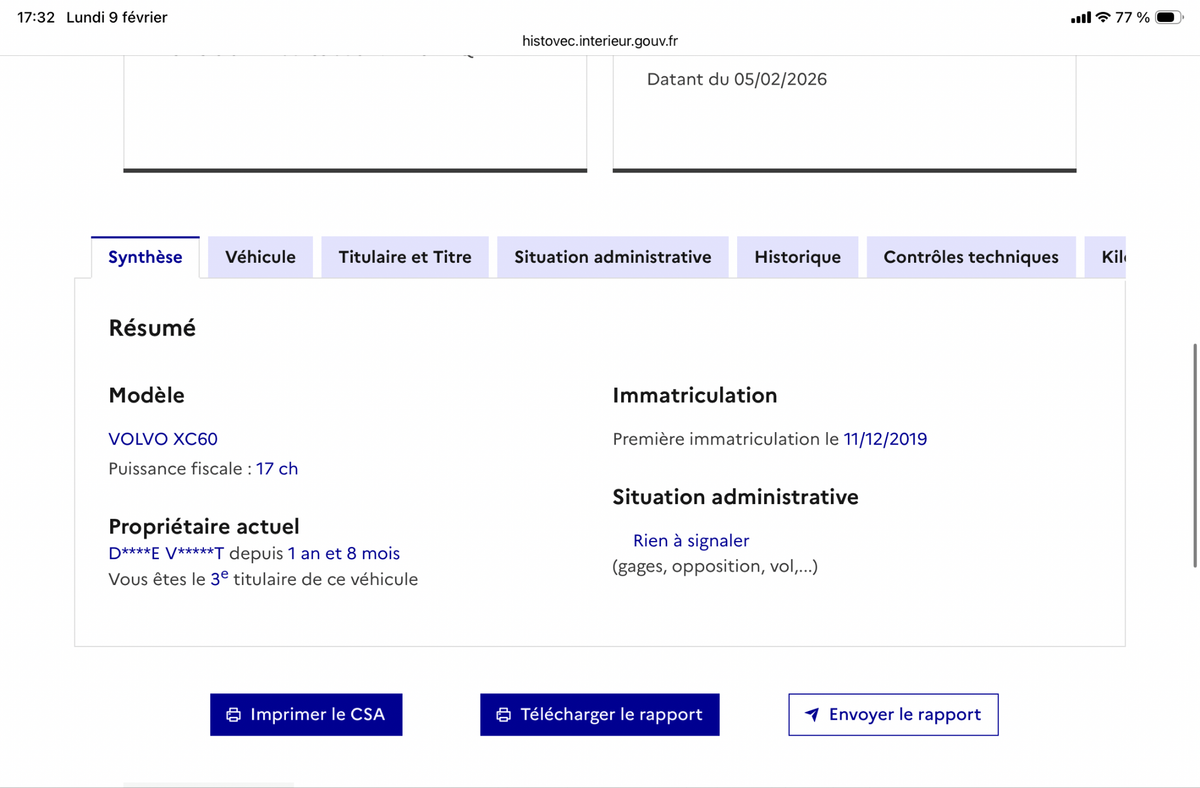The width and height of the screenshot is (1200, 788).
Task: Tap the paper-plane icon on Envoyer le rapport
Action: pyautogui.click(x=812, y=715)
